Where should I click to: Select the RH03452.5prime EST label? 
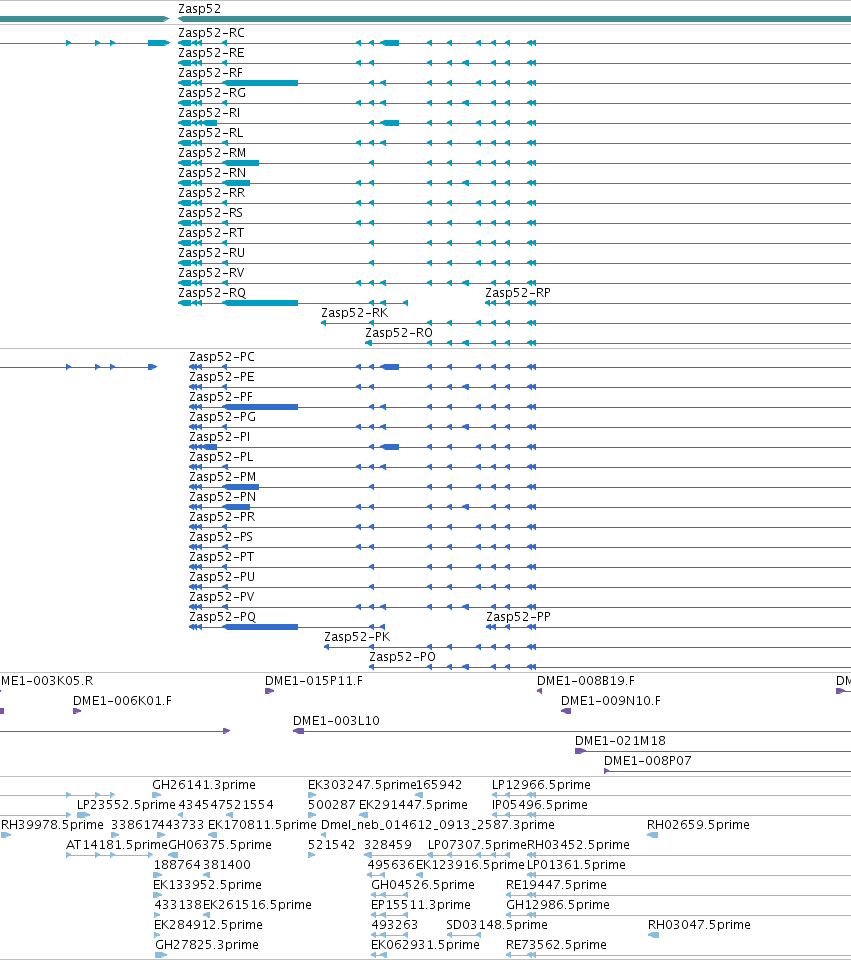579,845
